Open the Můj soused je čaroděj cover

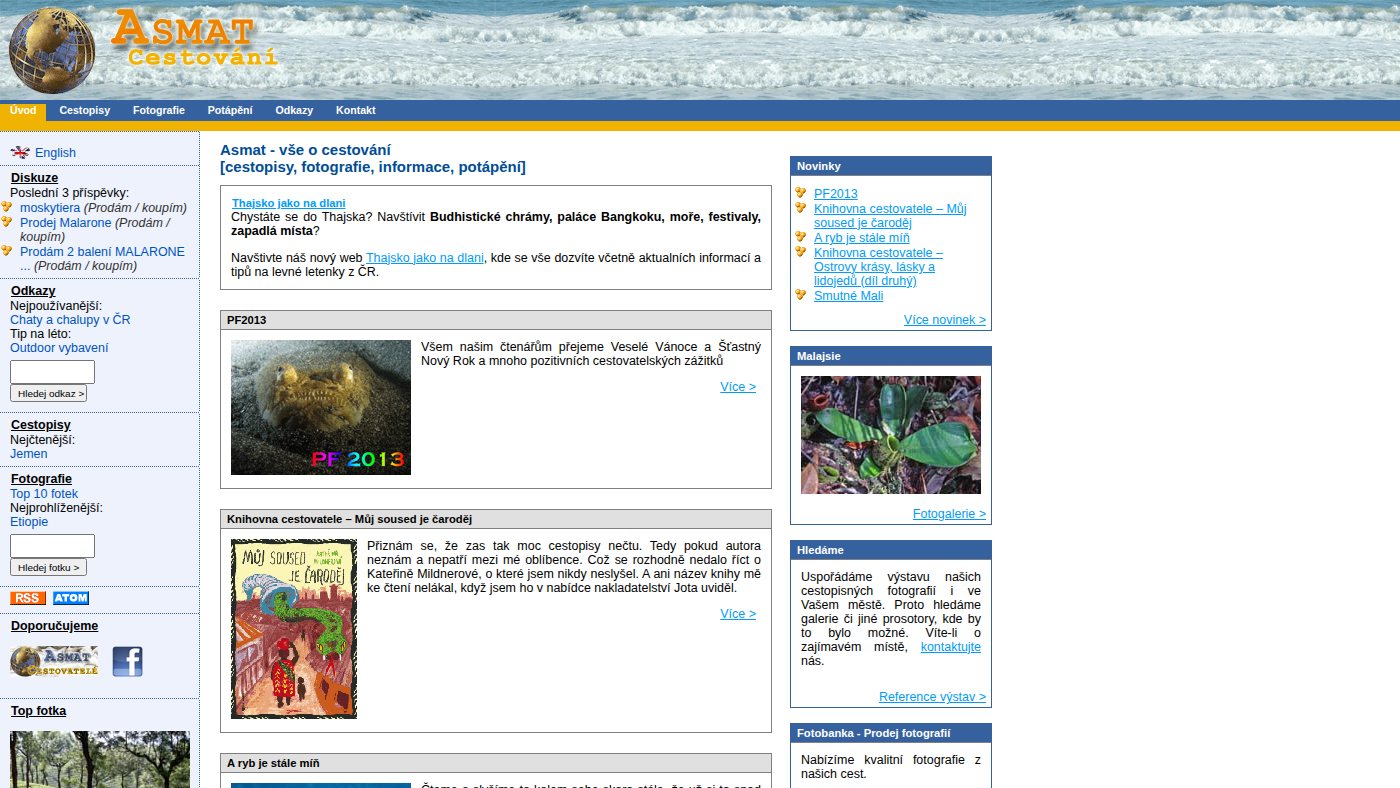294,629
